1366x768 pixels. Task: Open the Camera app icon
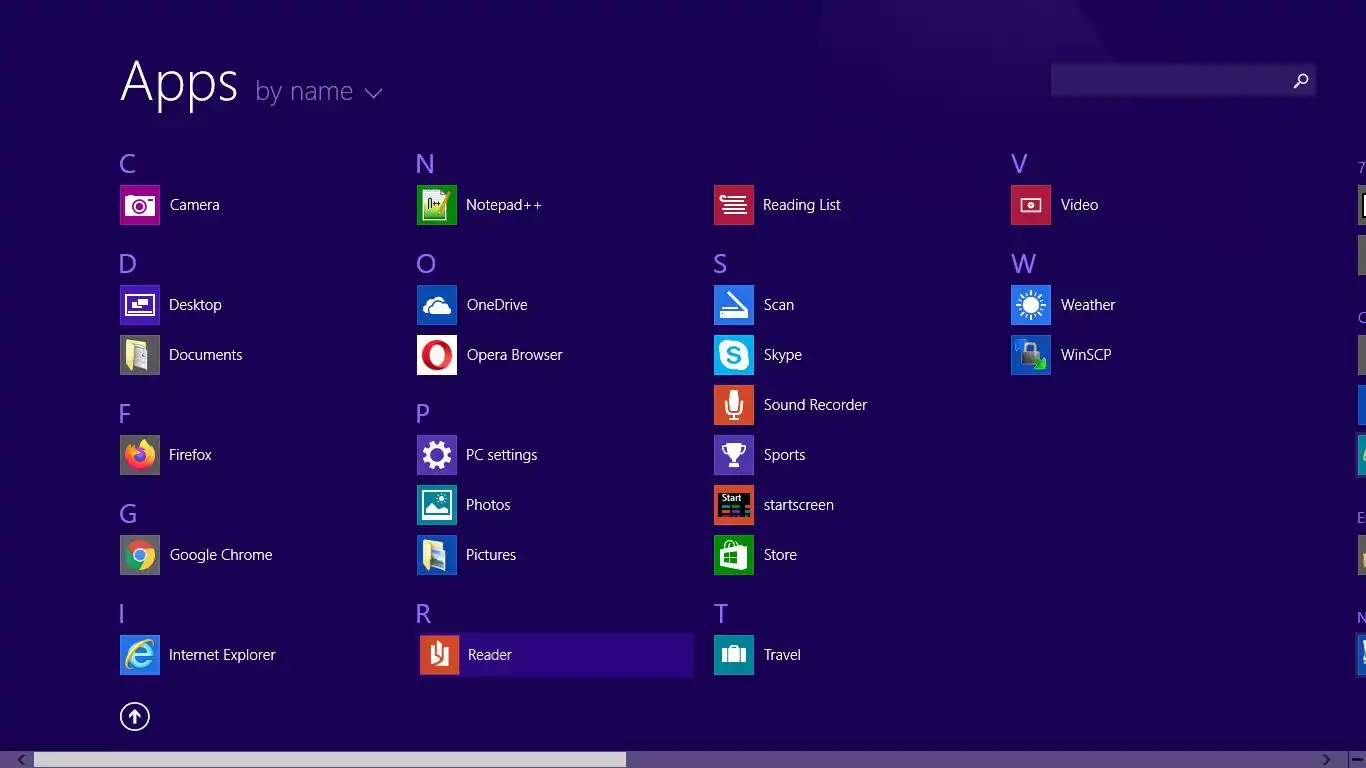click(x=140, y=205)
